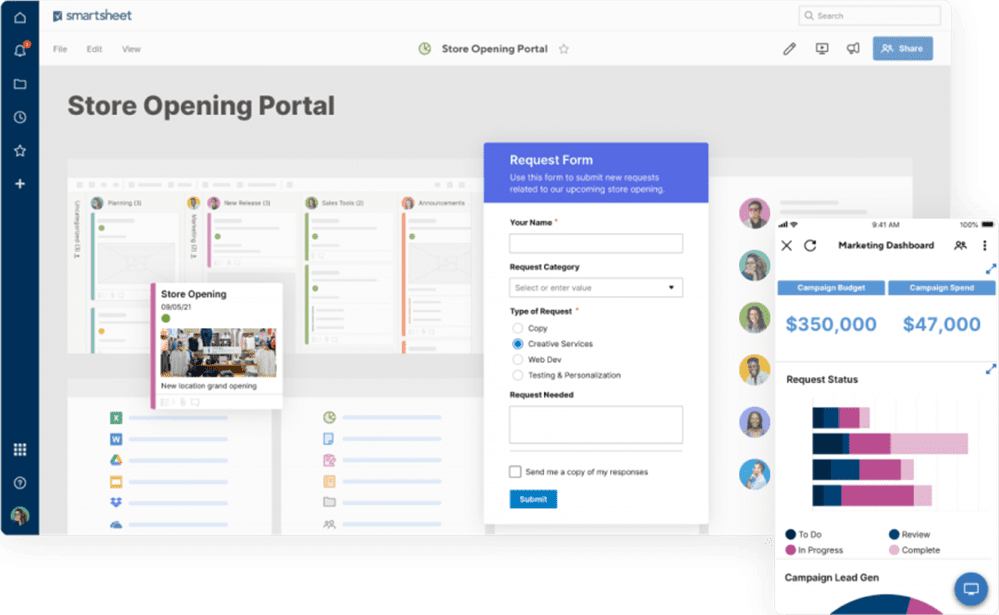Click the Search box at top
Image resolution: width=999 pixels, height=615 pixels.
[869, 15]
